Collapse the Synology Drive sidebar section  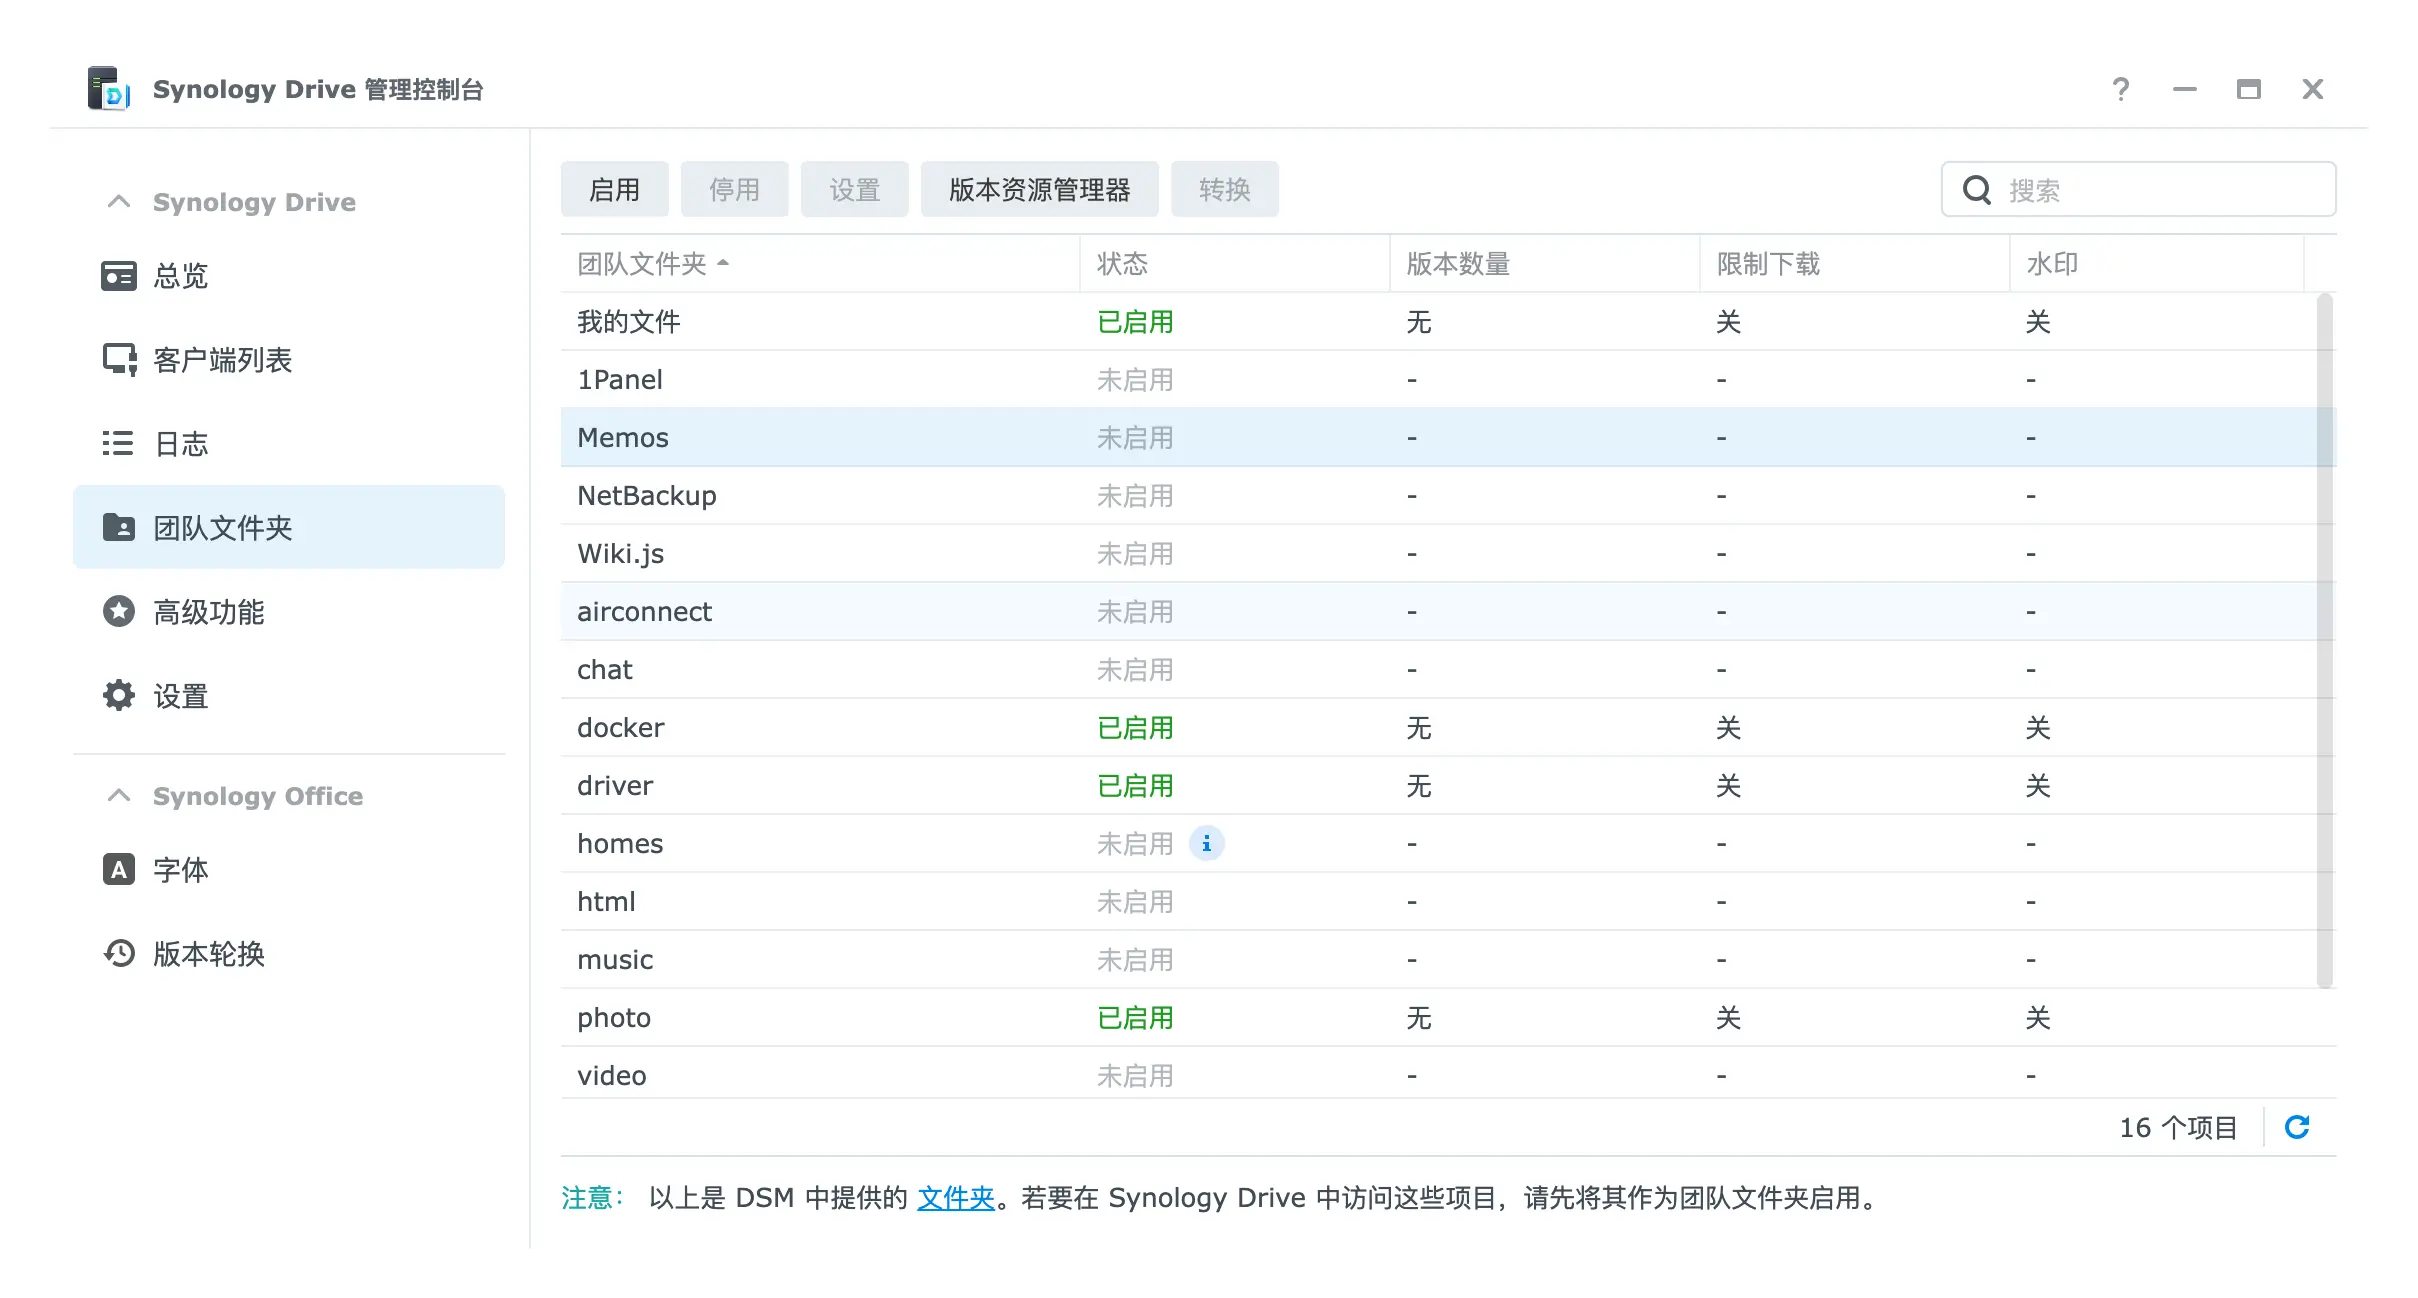pyautogui.click(x=119, y=202)
